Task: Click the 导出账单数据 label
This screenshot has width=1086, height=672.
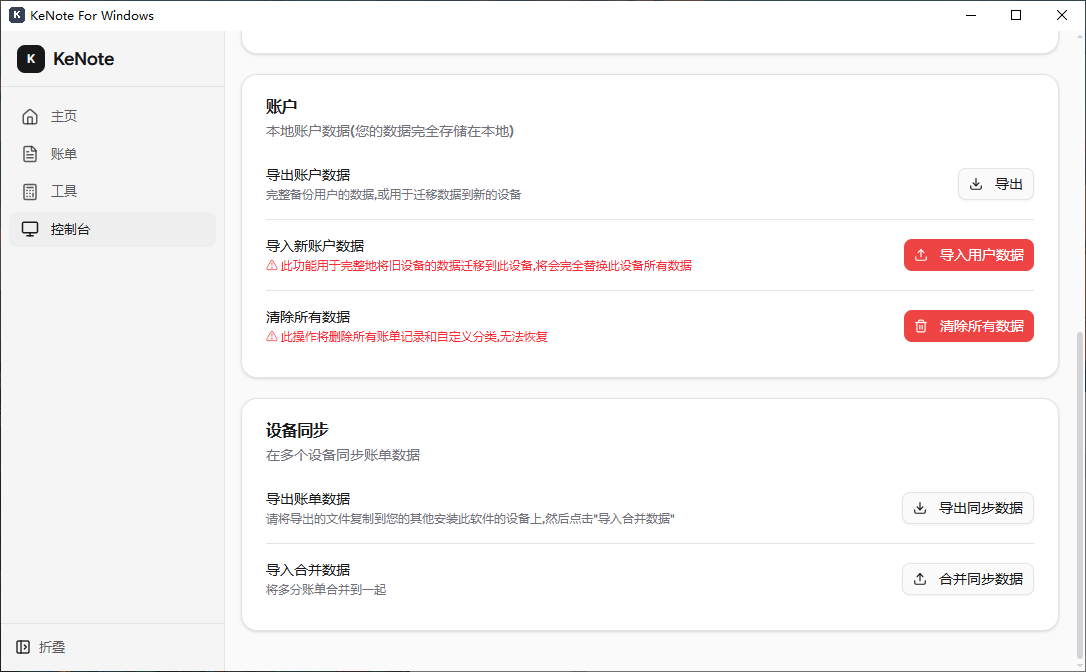Action: [308, 499]
